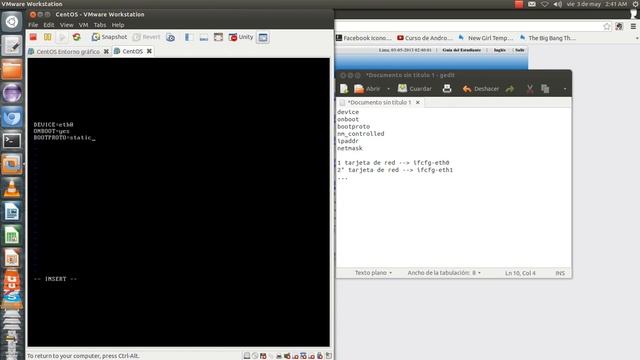This screenshot has width=640, height=360.
Task: Close the CentOS Entorno gráfico tab
Action: [106, 51]
